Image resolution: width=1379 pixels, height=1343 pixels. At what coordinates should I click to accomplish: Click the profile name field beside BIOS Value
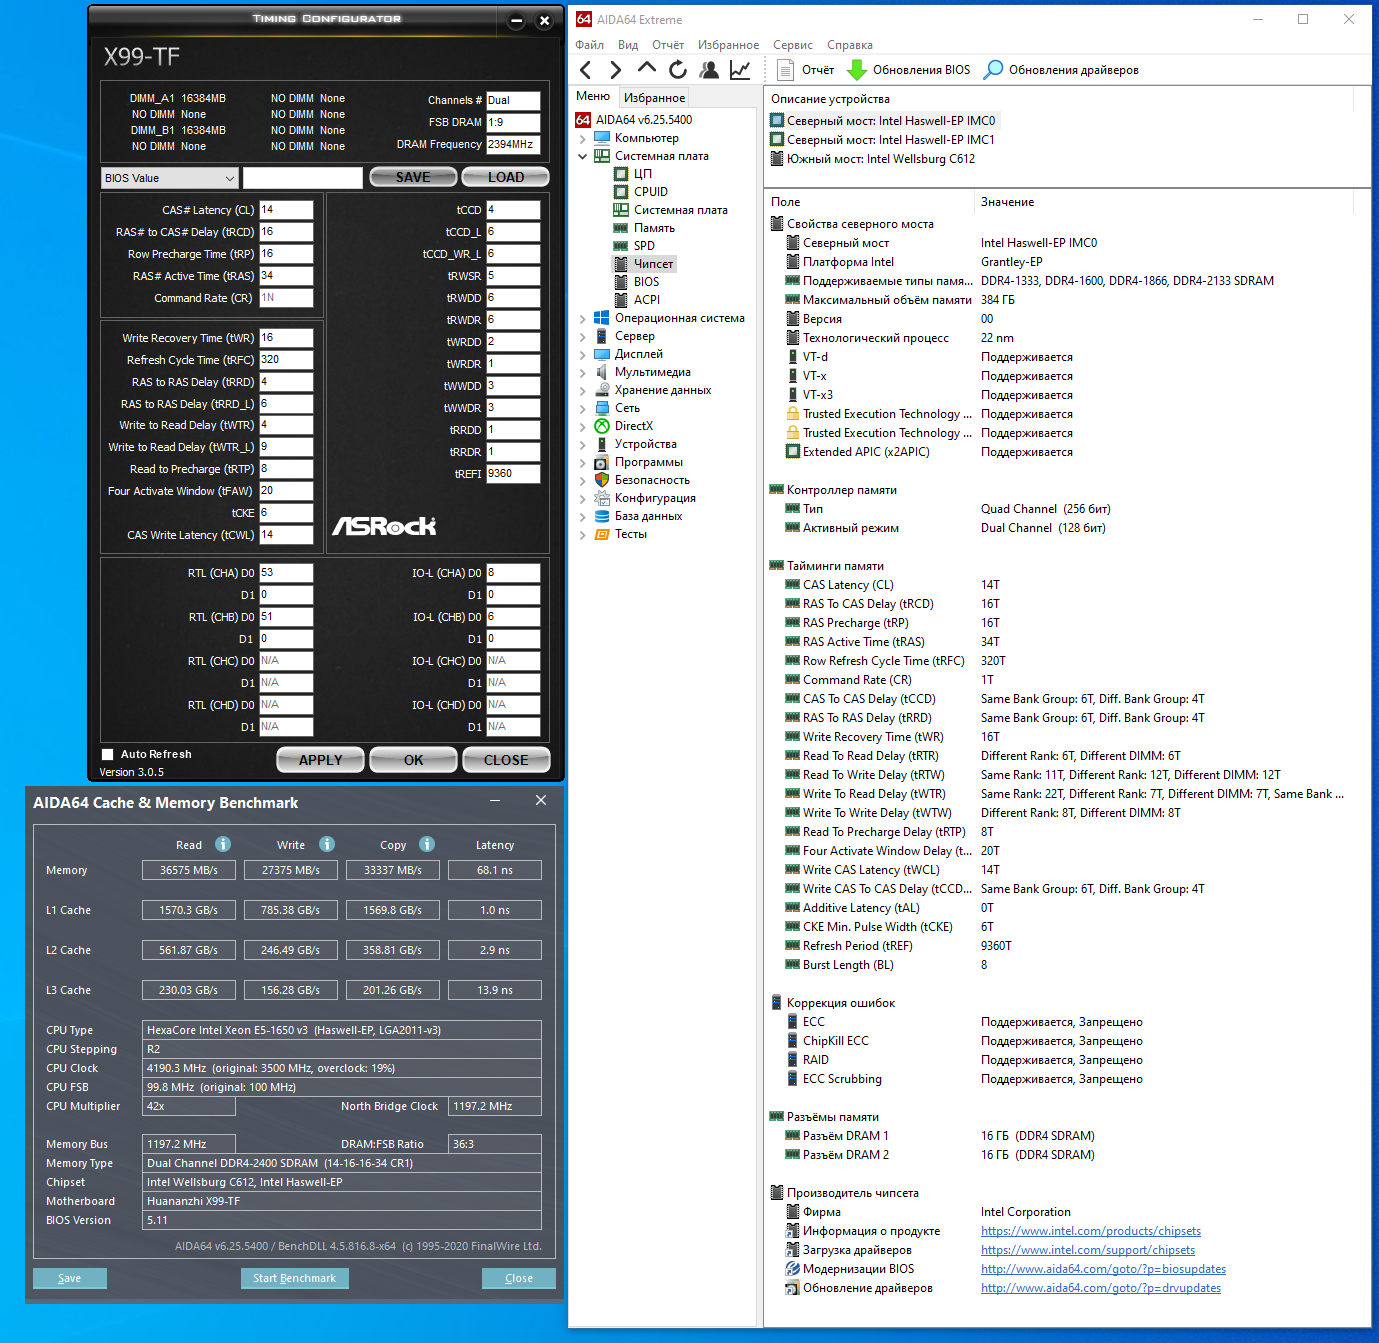303,178
